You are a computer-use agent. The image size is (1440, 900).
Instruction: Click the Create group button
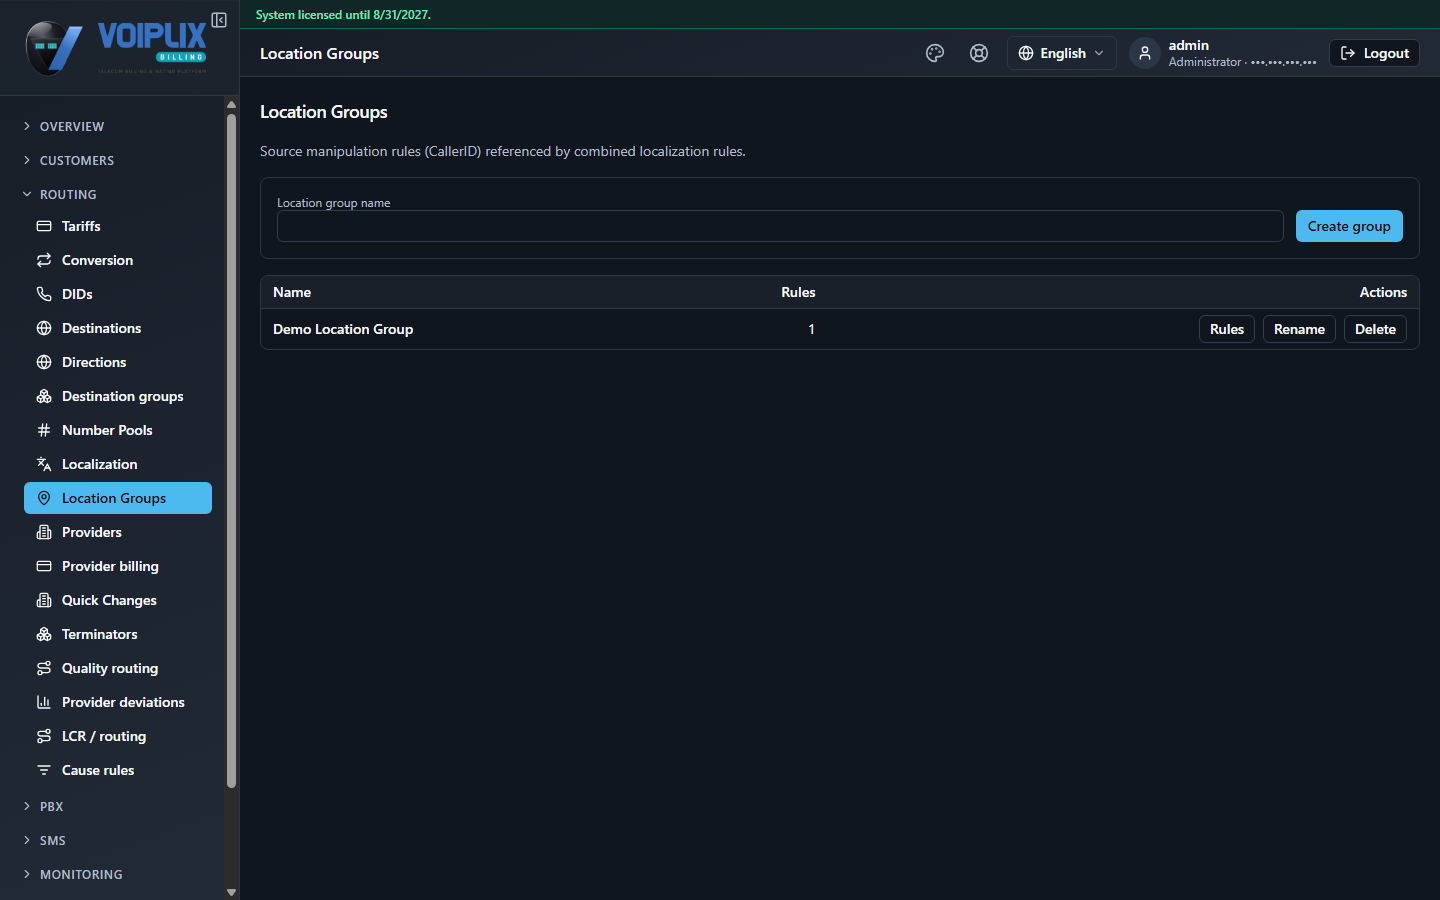[1349, 226]
